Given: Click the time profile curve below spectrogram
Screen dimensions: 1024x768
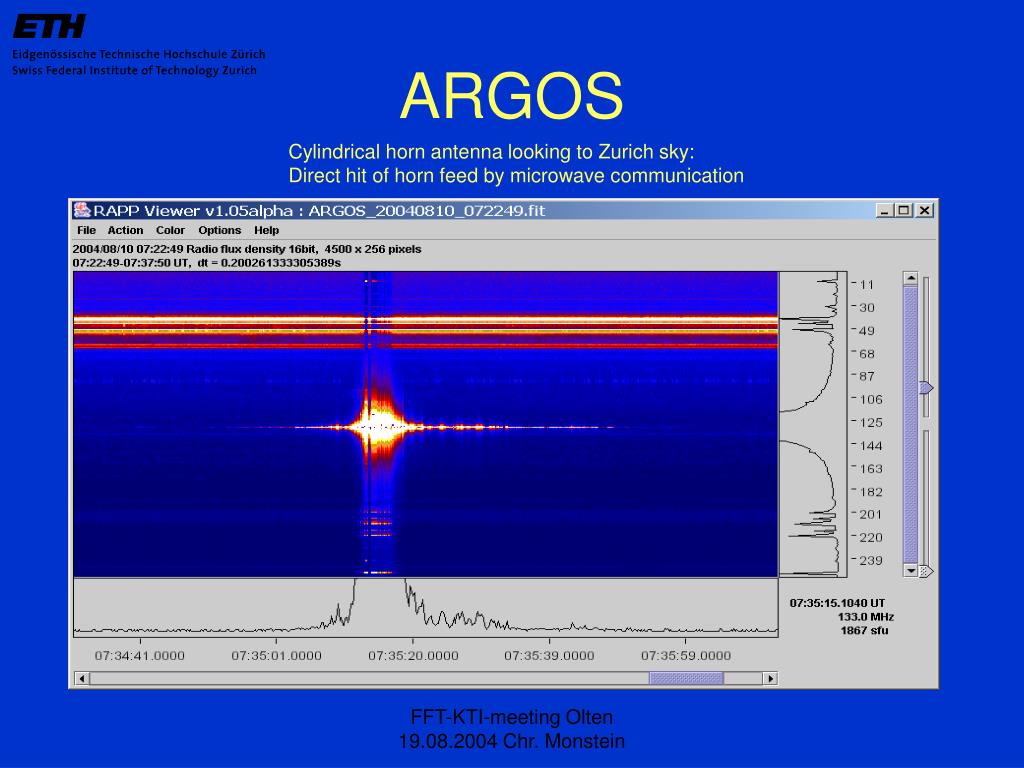Looking at the screenshot, I should [x=425, y=607].
